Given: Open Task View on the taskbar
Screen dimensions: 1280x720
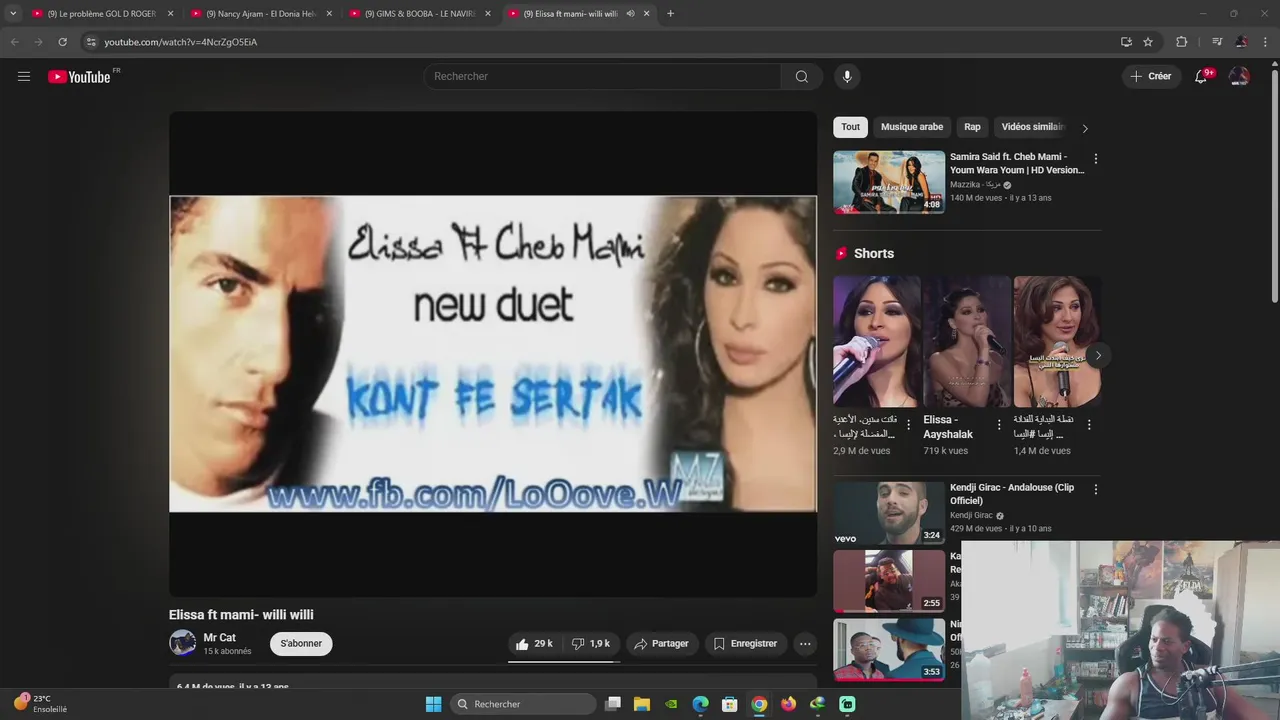Looking at the screenshot, I should tap(613, 704).
